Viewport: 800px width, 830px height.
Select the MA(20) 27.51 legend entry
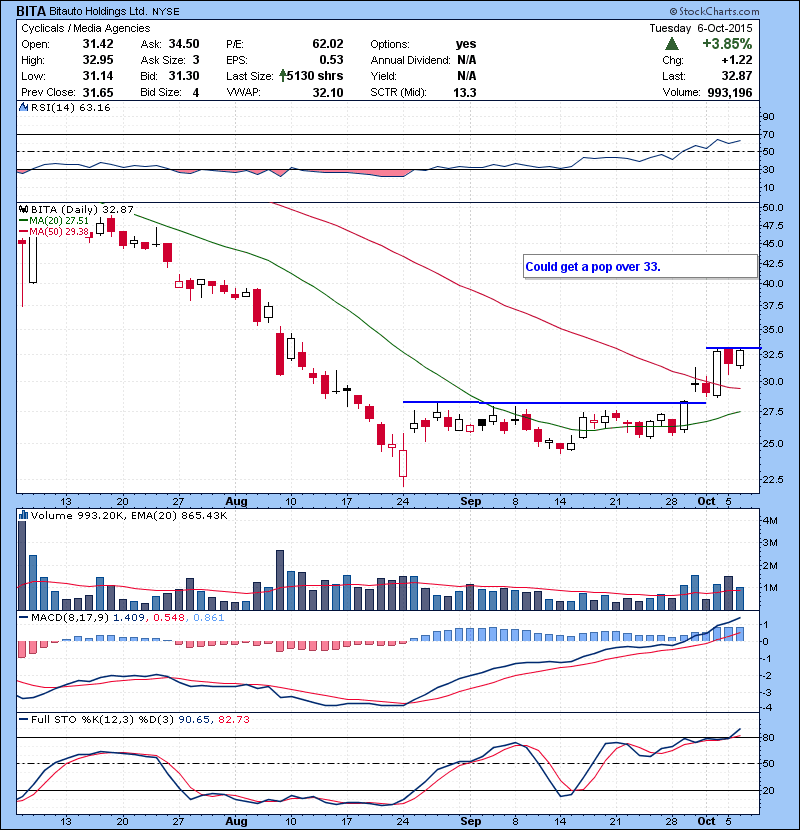[x=54, y=221]
